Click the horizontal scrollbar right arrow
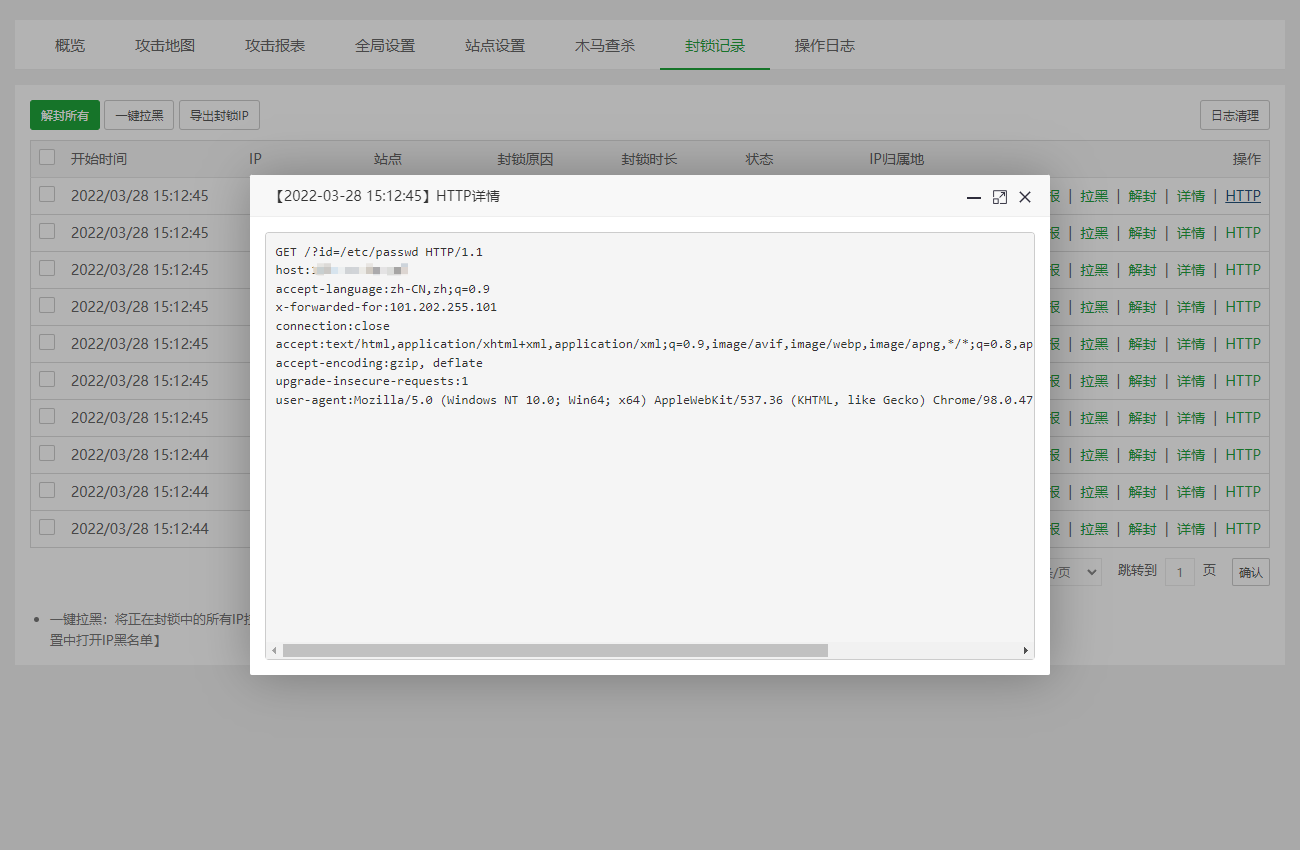 1025,651
